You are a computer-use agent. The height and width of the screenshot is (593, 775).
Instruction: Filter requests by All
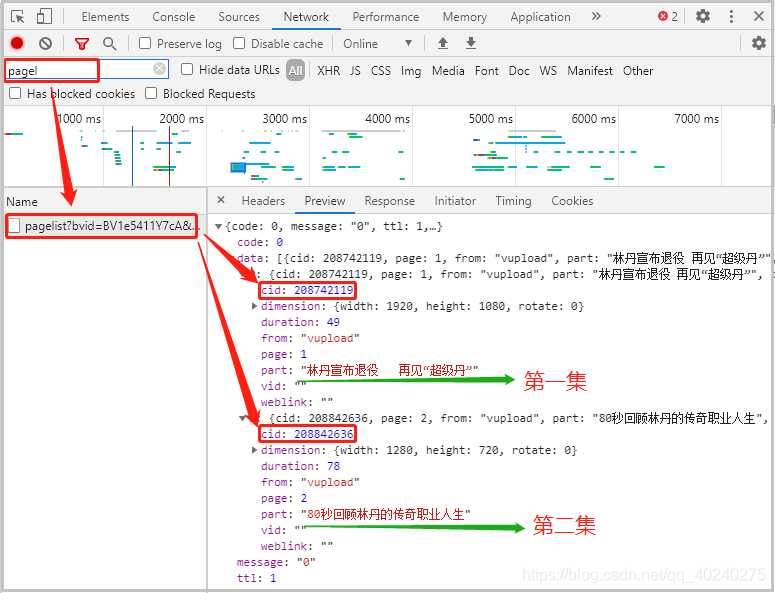tap(295, 71)
